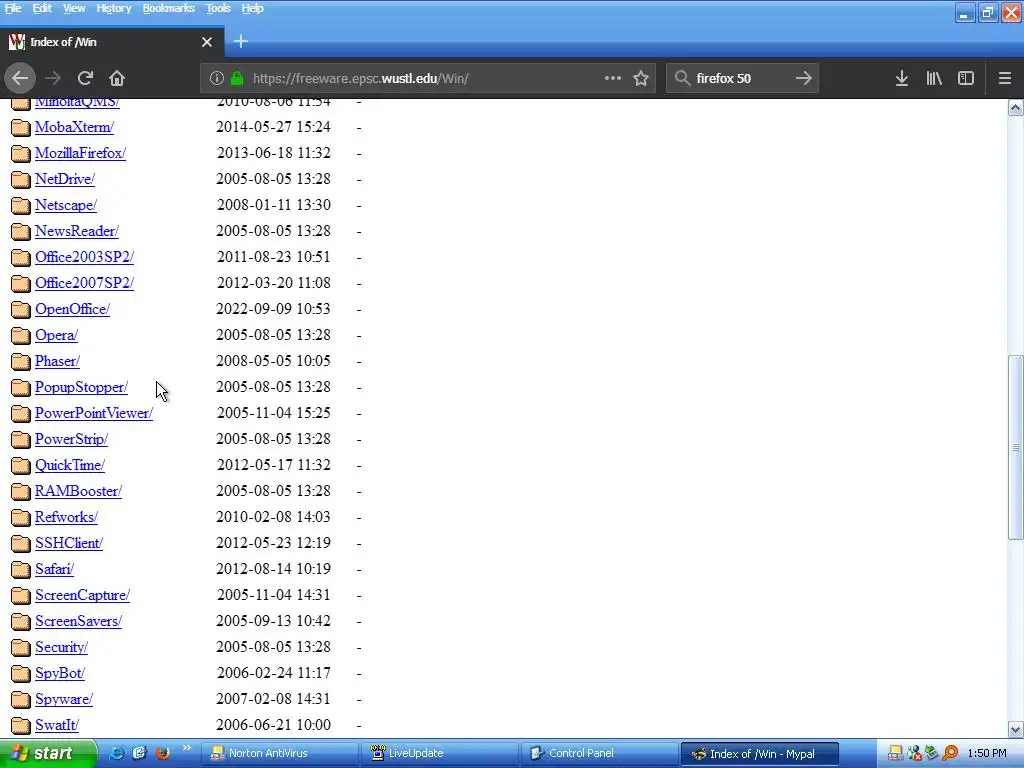Open the Office2007SP2/ directory link
1024x768 pixels.
[84, 283]
